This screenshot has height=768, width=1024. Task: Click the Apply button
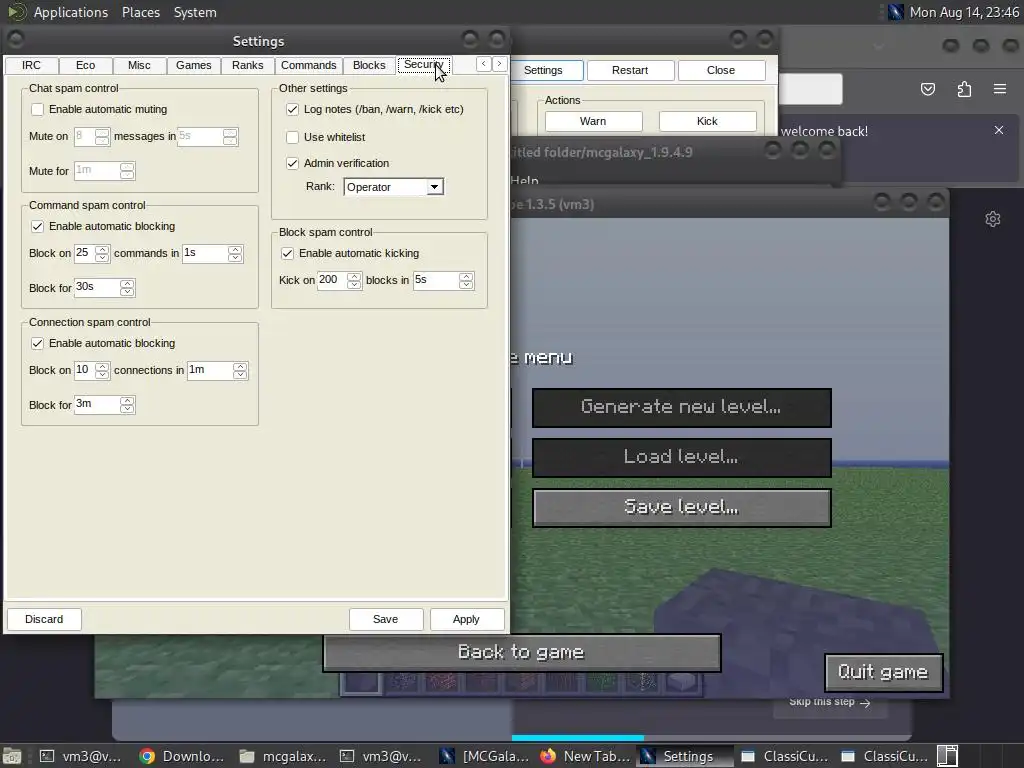(466, 619)
